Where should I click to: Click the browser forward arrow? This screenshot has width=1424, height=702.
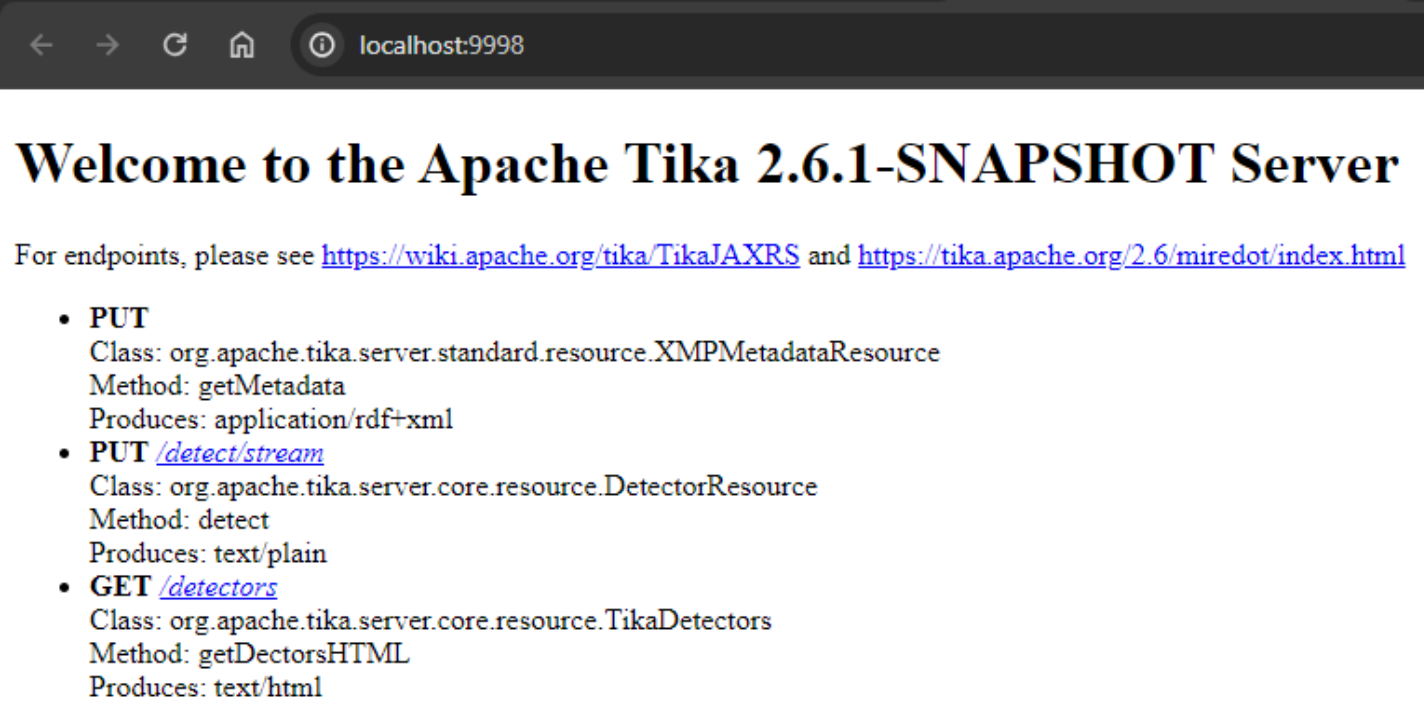tap(108, 45)
